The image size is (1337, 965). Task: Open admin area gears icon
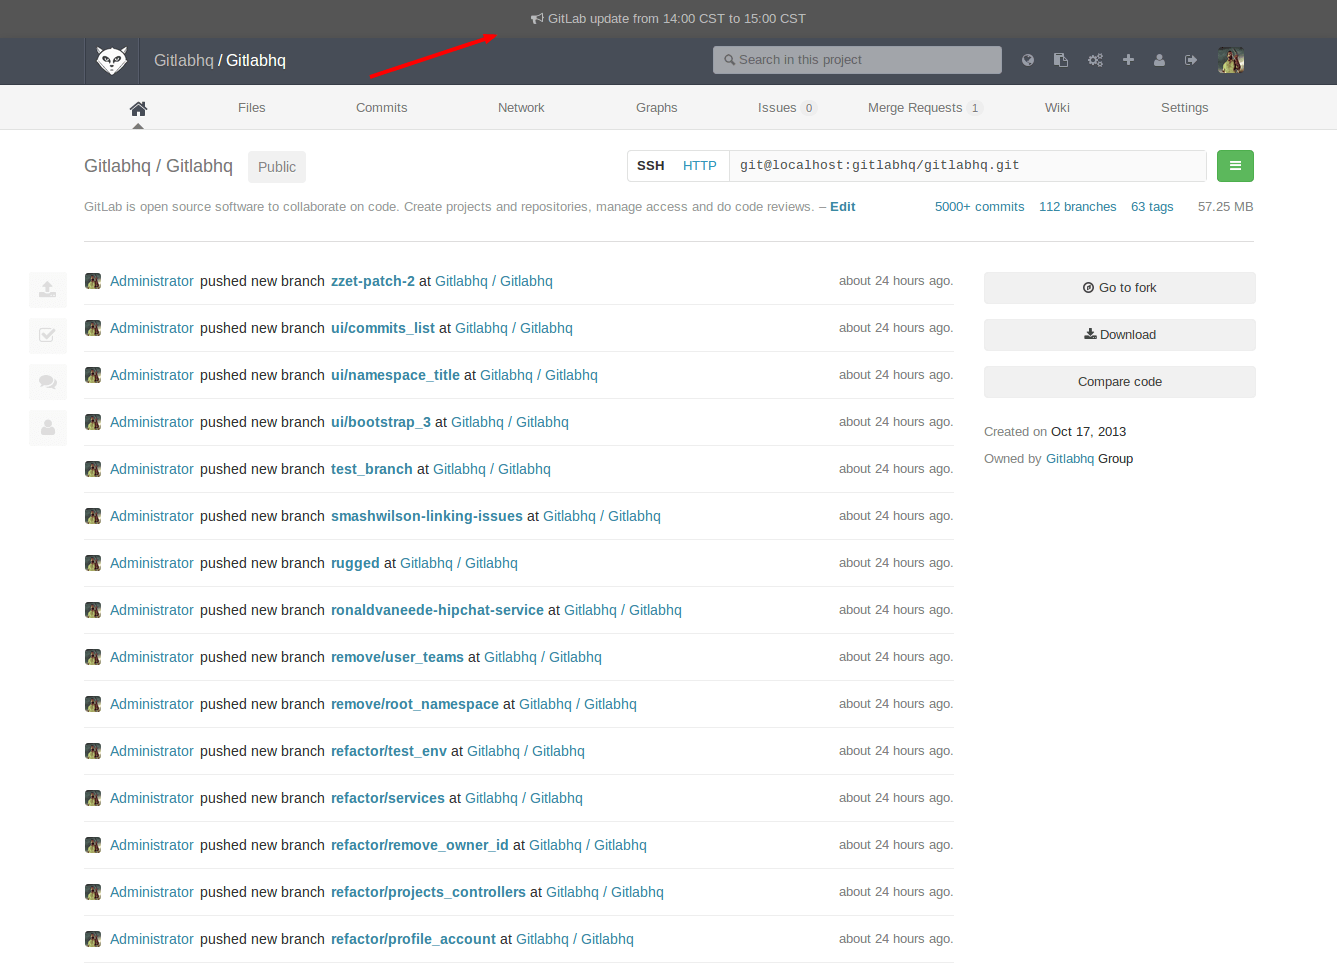pos(1095,60)
